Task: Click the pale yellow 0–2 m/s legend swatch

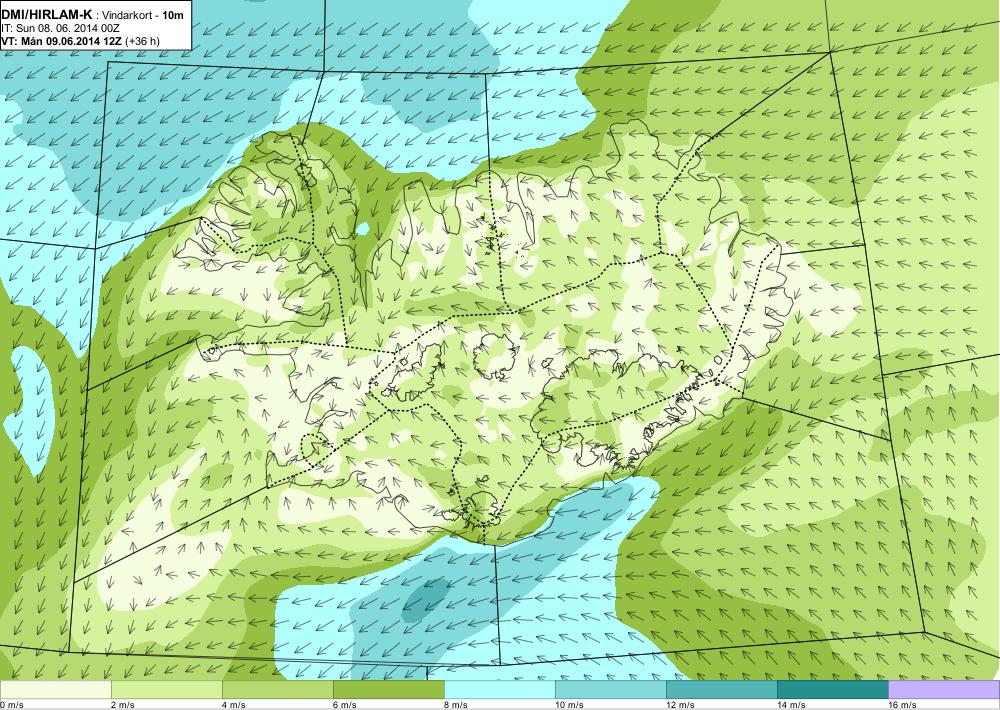Action: coord(55,690)
